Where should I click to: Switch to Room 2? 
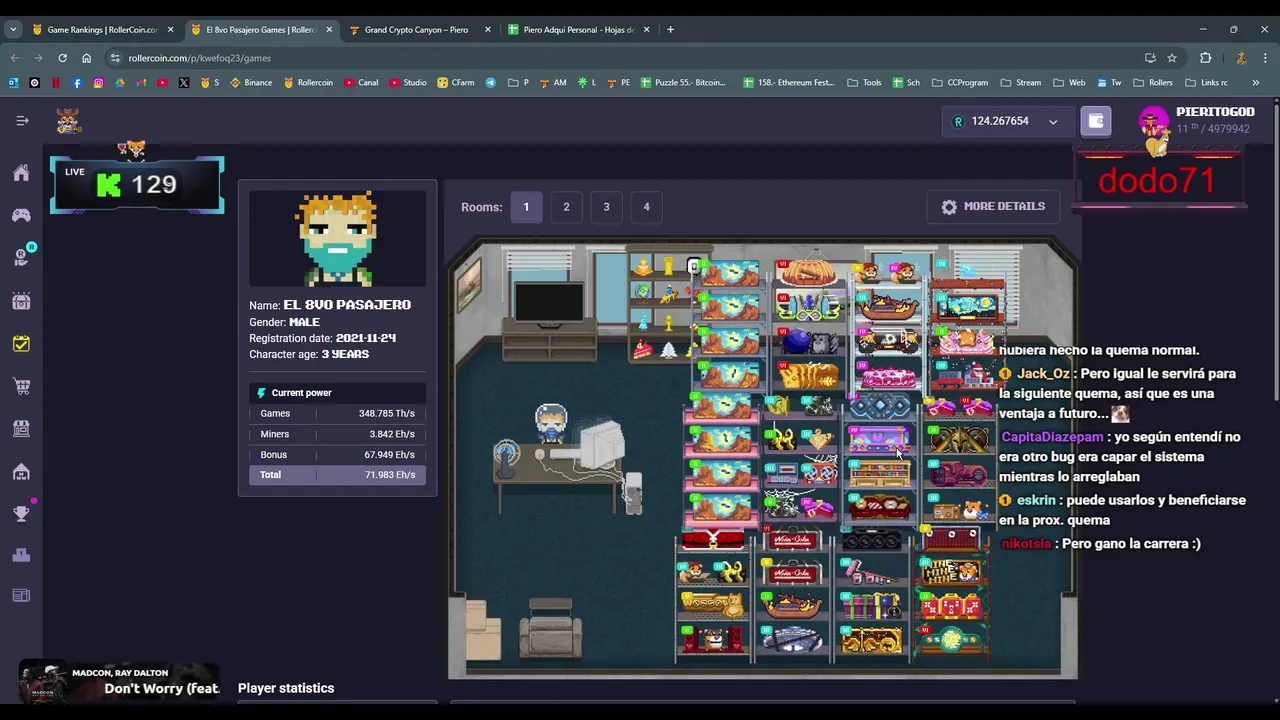point(566,207)
